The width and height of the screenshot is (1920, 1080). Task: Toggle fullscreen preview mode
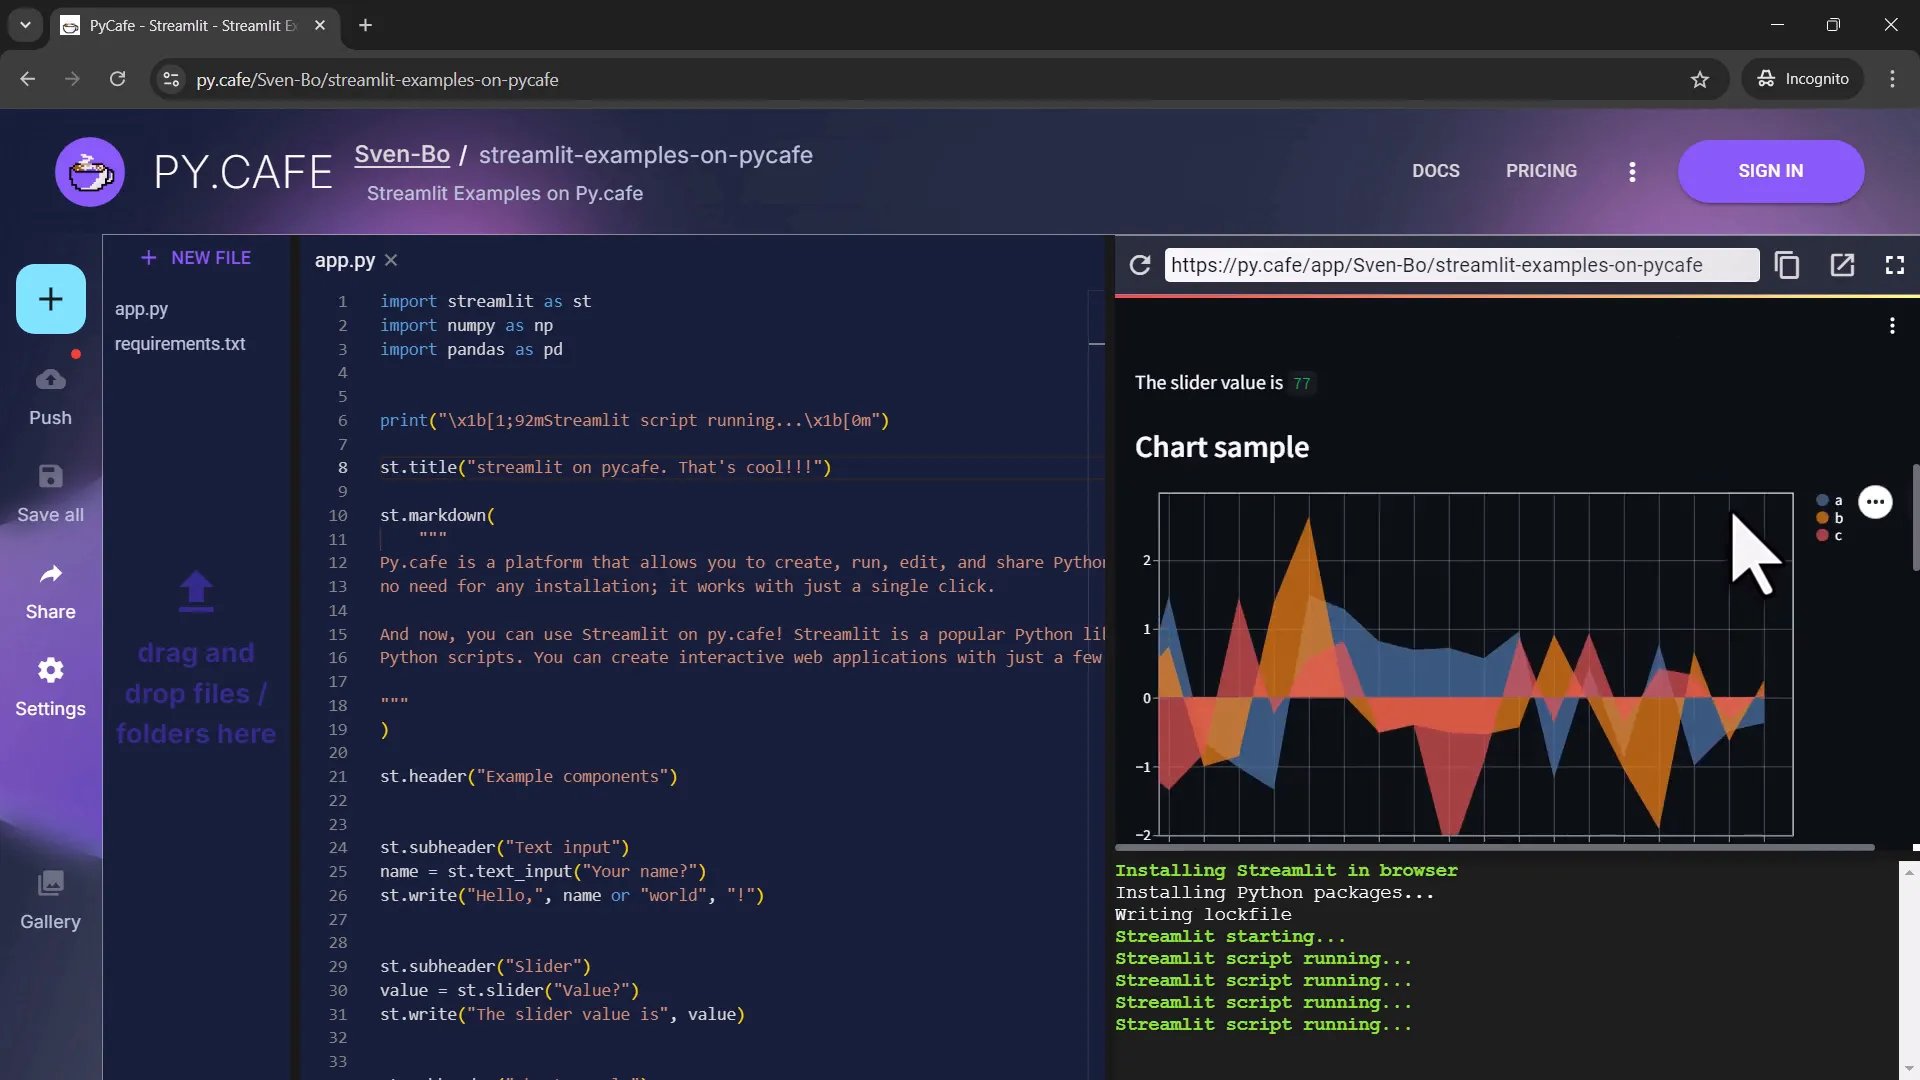pos(1895,265)
